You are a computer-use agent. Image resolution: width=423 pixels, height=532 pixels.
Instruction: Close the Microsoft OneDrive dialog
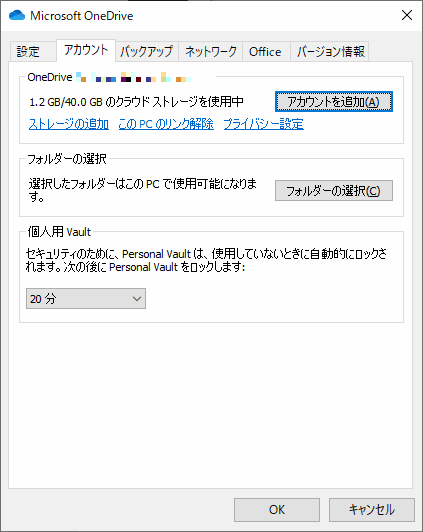coord(407,15)
